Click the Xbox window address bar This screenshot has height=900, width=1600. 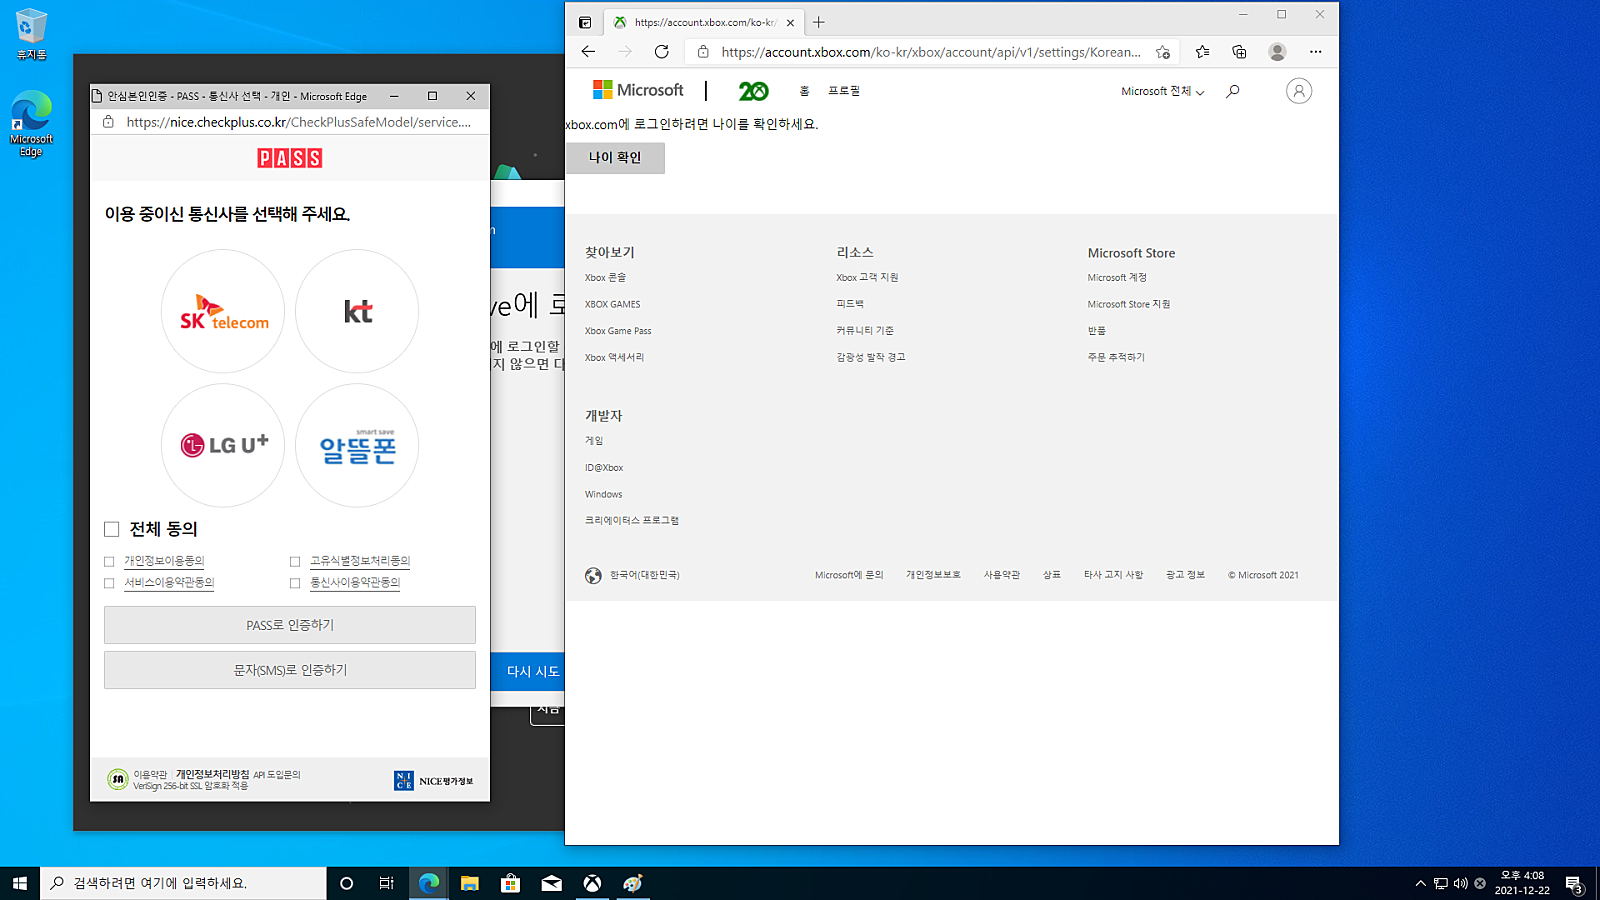click(930, 52)
